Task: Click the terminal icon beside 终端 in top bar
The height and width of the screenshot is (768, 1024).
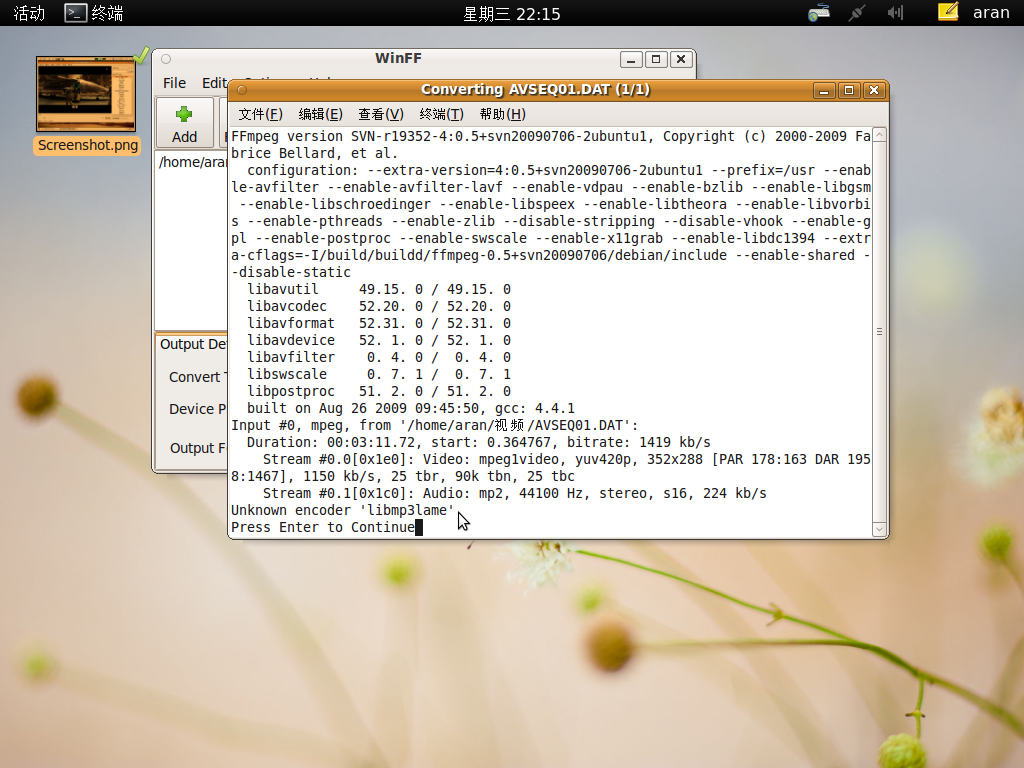Action: pos(75,13)
